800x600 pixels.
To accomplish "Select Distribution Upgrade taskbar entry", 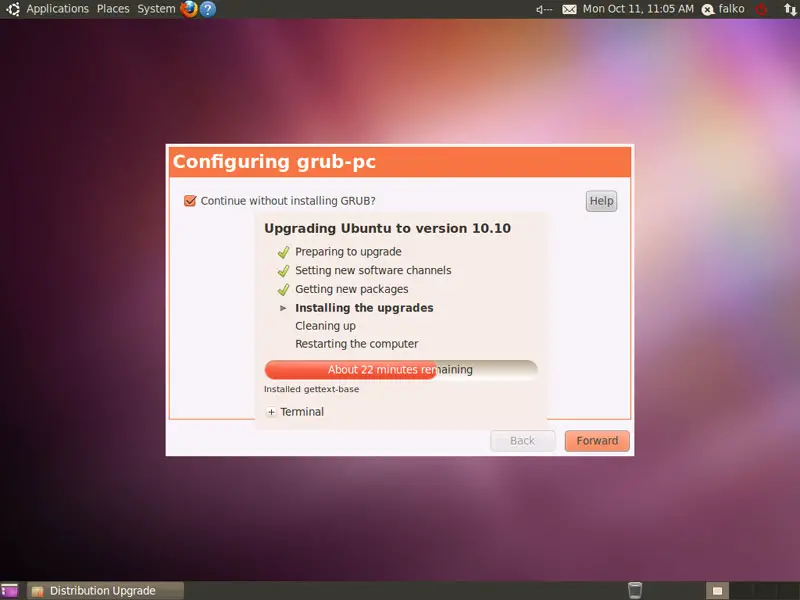I will pyautogui.click(x=105, y=591).
